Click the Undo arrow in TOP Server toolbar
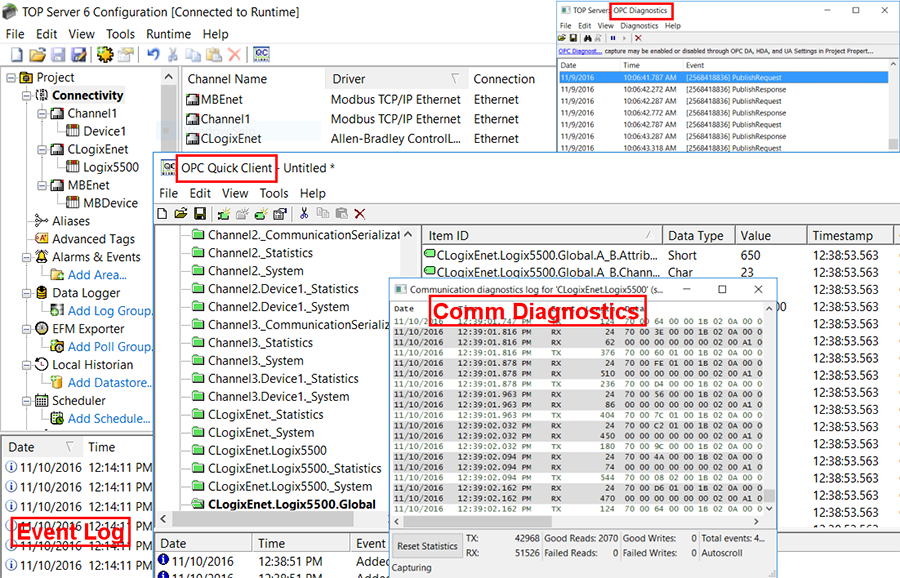Image resolution: width=900 pixels, height=578 pixels. [x=153, y=55]
